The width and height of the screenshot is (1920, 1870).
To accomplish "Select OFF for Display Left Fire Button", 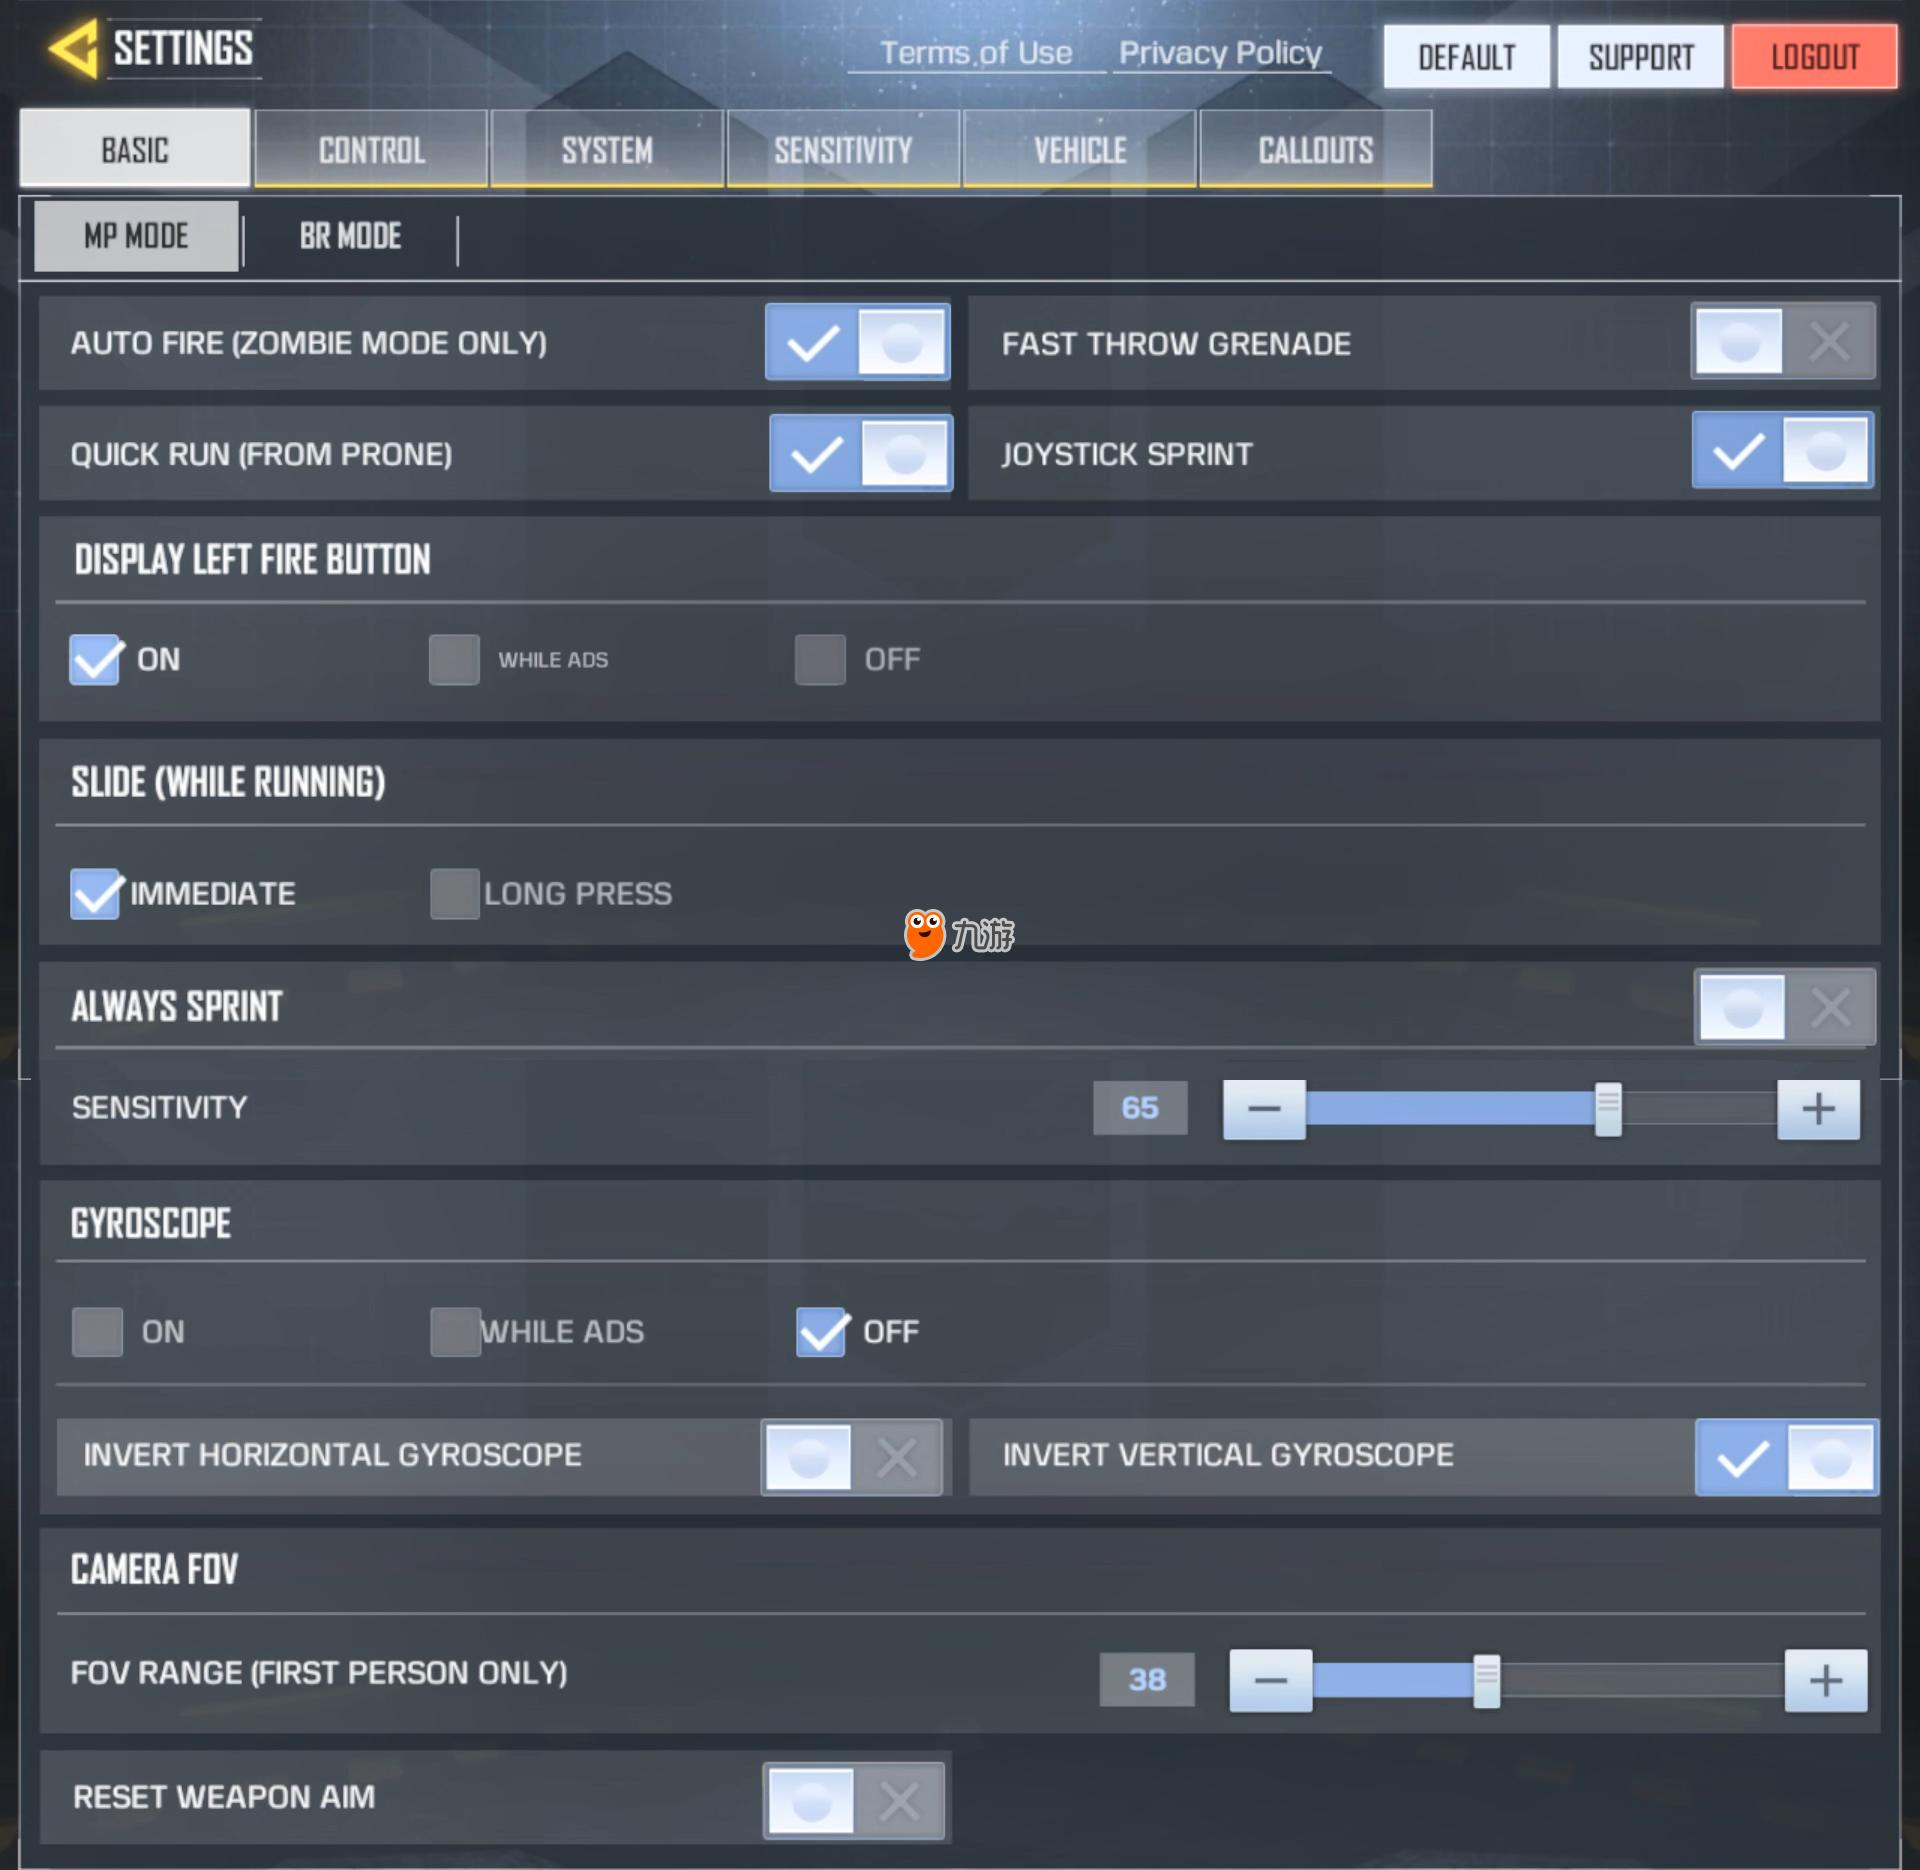I will [820, 660].
